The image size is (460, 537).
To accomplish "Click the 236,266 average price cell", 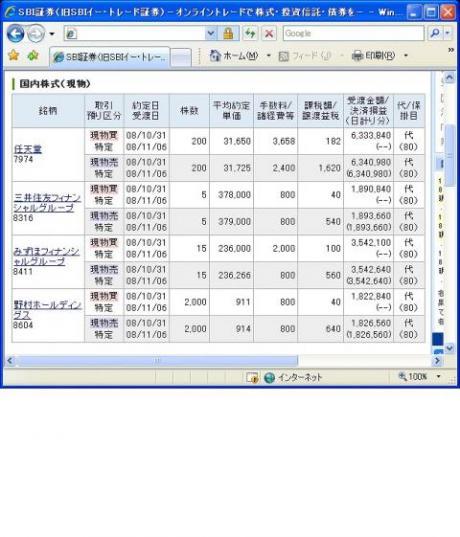I will pos(232,275).
